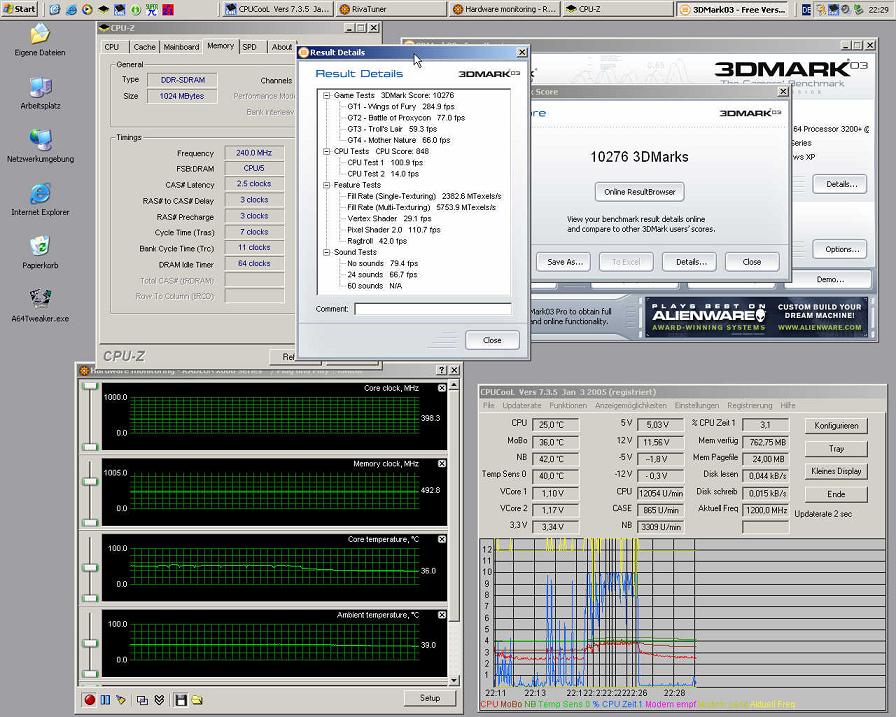The image size is (896, 717).
Task: Close the Ambient temperature graph panel
Action: (442, 615)
